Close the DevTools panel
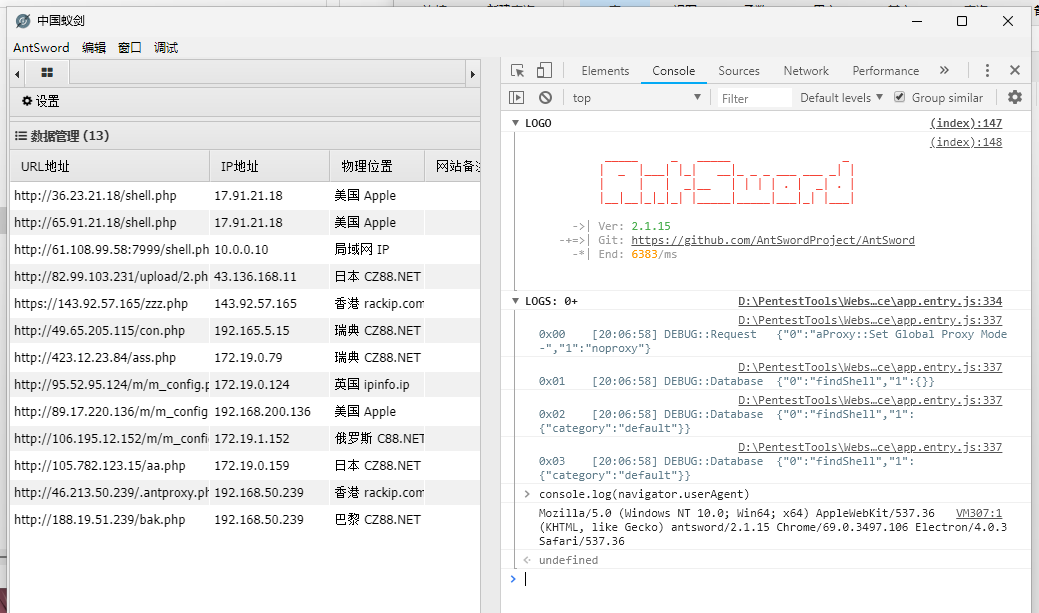This screenshot has width=1039, height=613. (x=1015, y=70)
